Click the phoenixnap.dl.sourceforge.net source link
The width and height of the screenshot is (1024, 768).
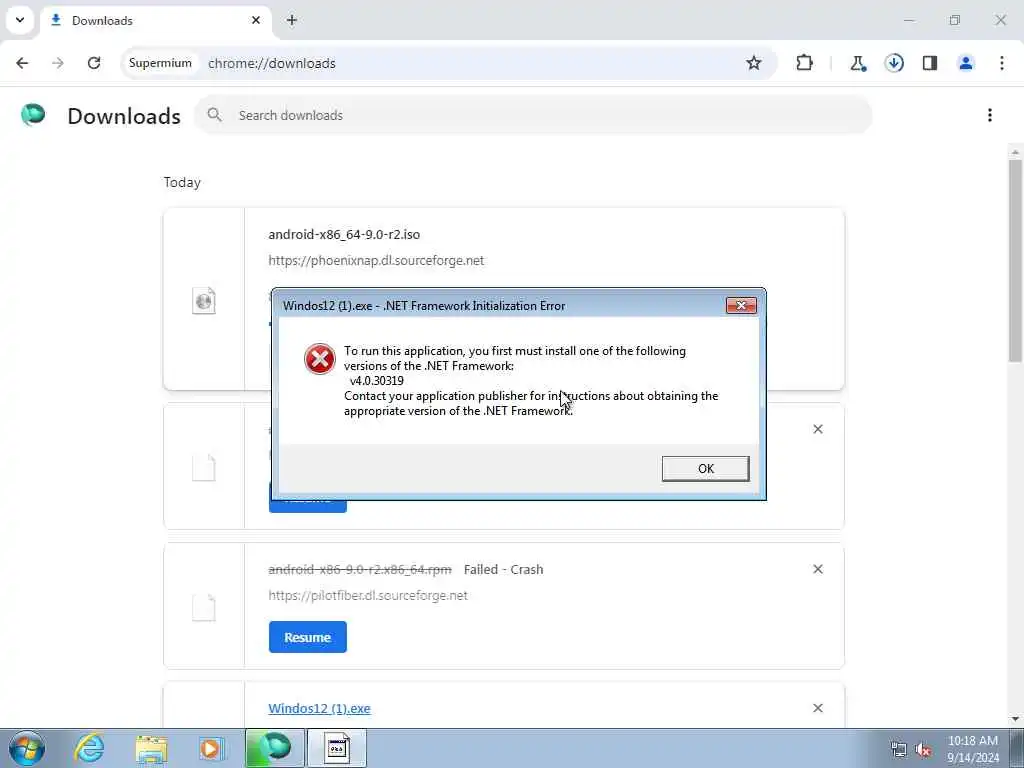[x=376, y=261]
